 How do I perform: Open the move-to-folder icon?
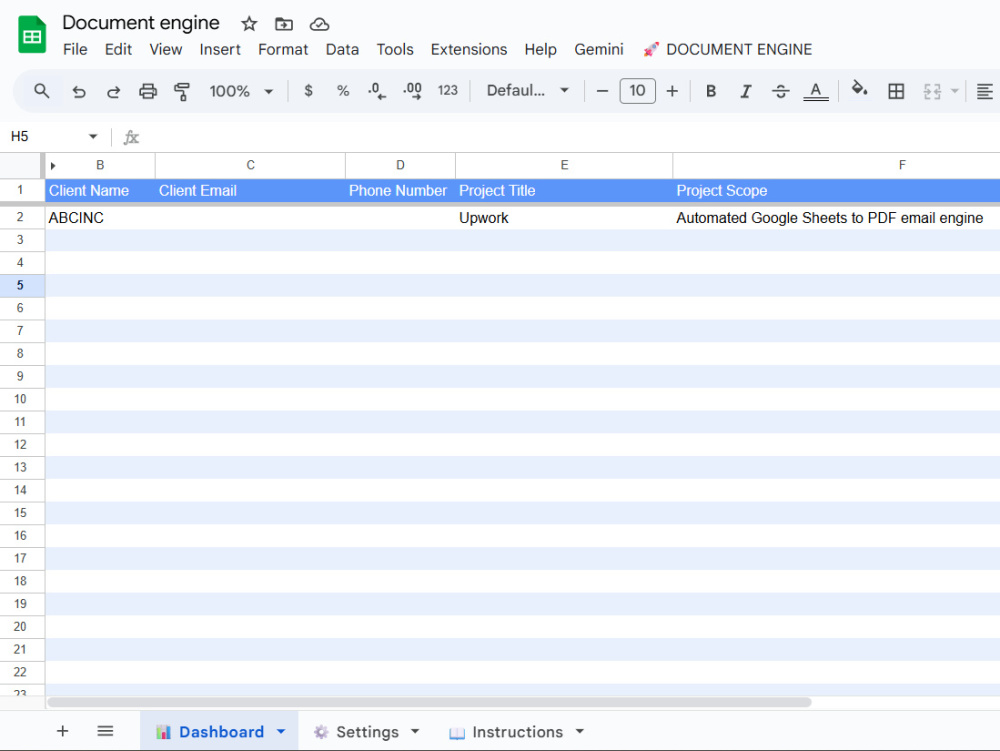click(284, 24)
